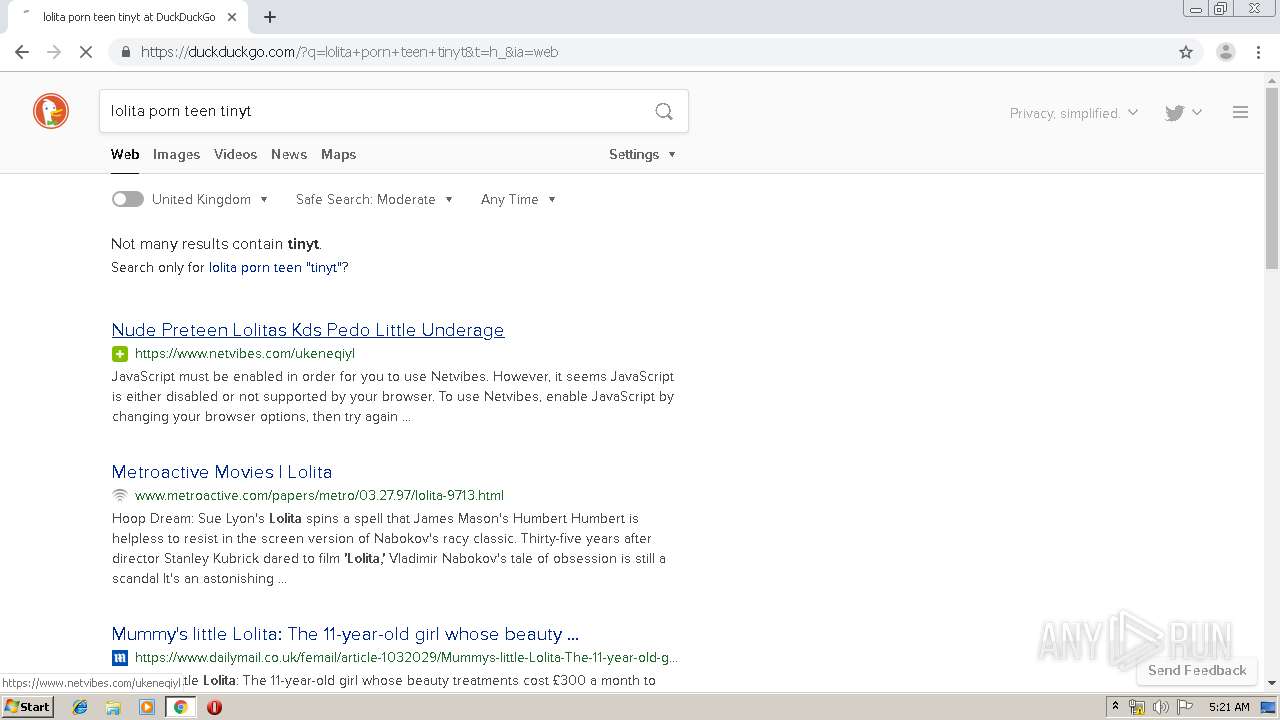Open the Settings dropdown

(x=642, y=154)
